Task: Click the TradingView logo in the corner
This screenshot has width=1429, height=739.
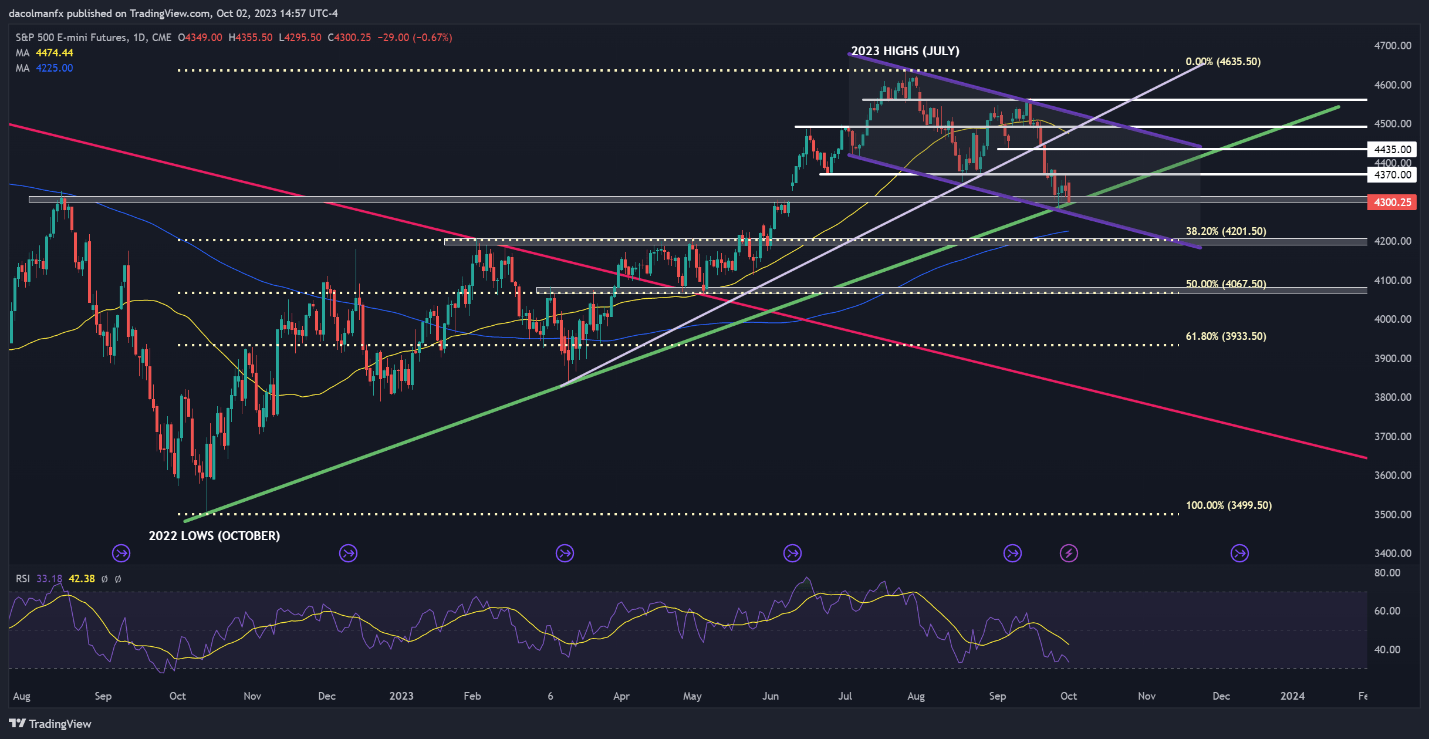Action: (x=50, y=723)
